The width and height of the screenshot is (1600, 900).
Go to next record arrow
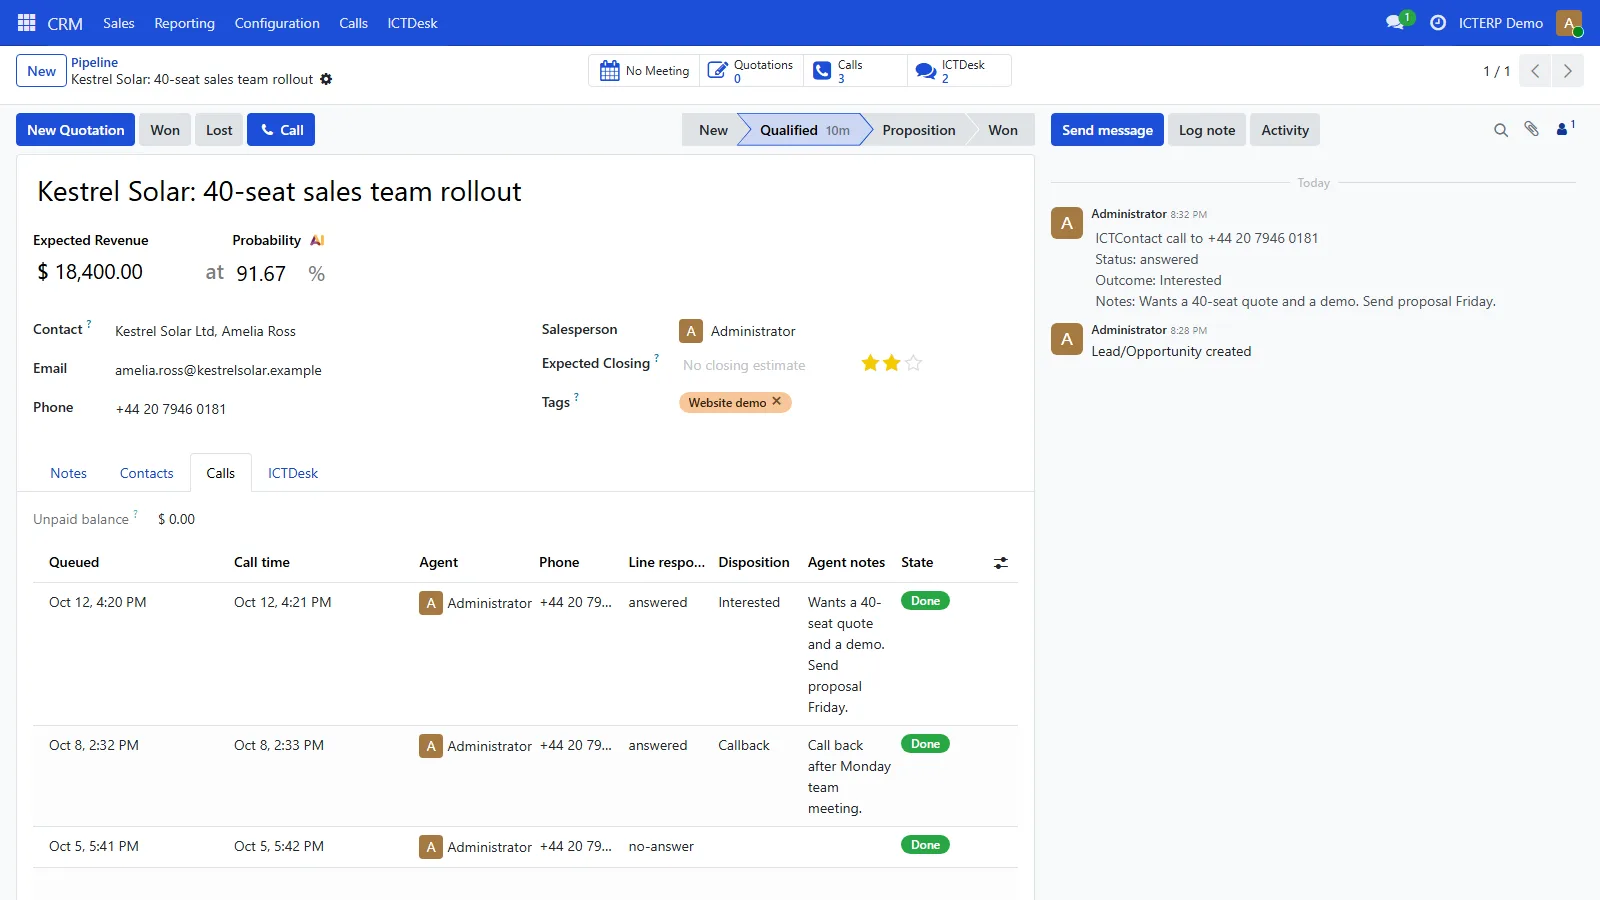pos(1567,71)
